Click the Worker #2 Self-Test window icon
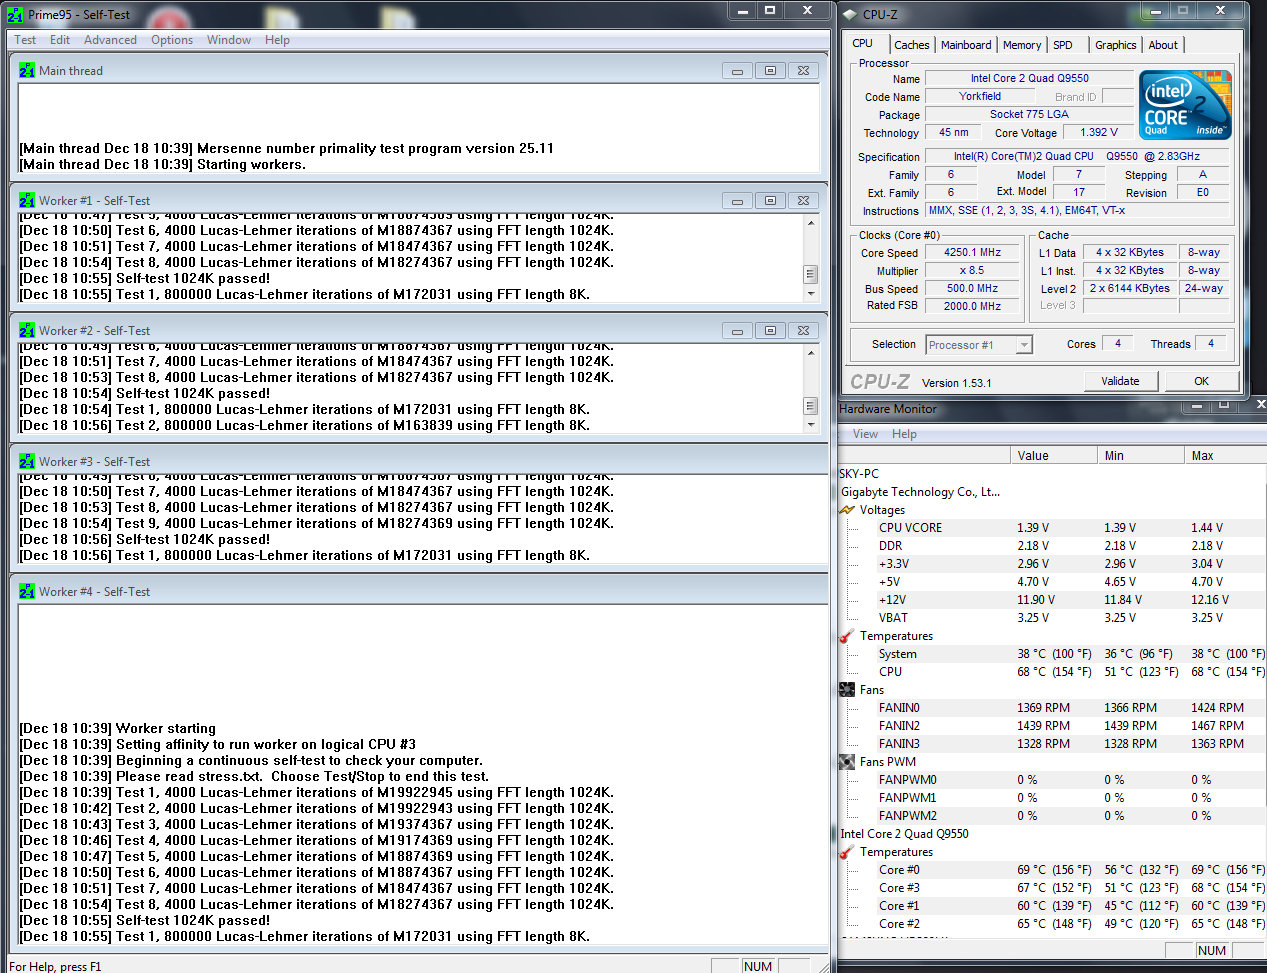 (27, 331)
